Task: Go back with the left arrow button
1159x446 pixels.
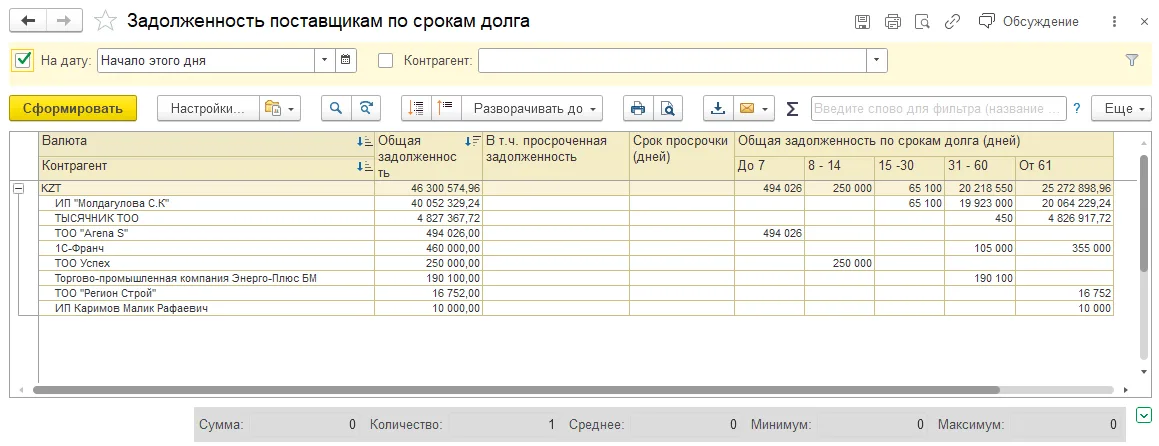Action: [28, 21]
